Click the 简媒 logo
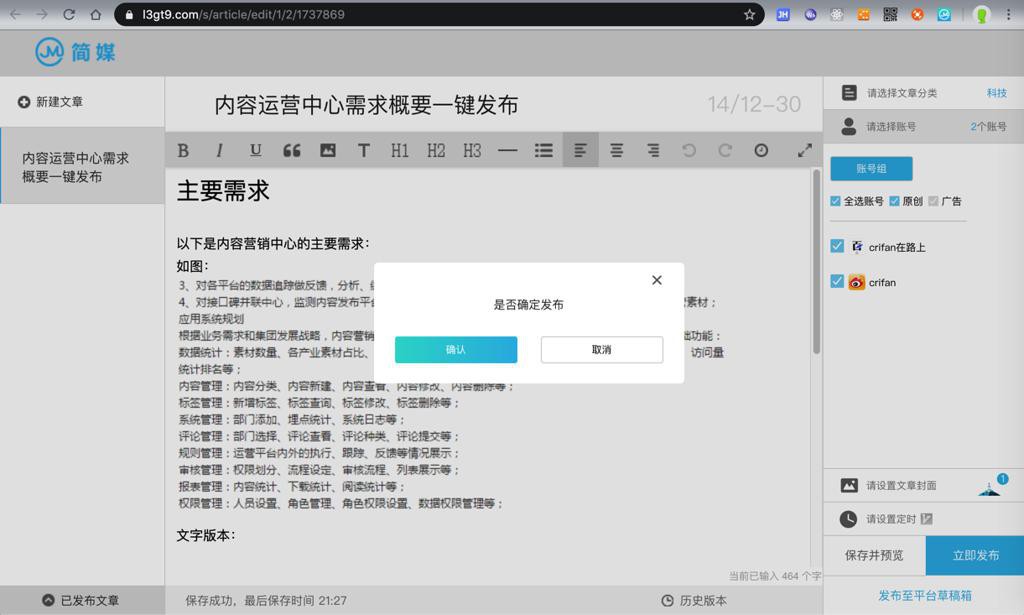The width and height of the screenshot is (1024, 615). coord(75,52)
